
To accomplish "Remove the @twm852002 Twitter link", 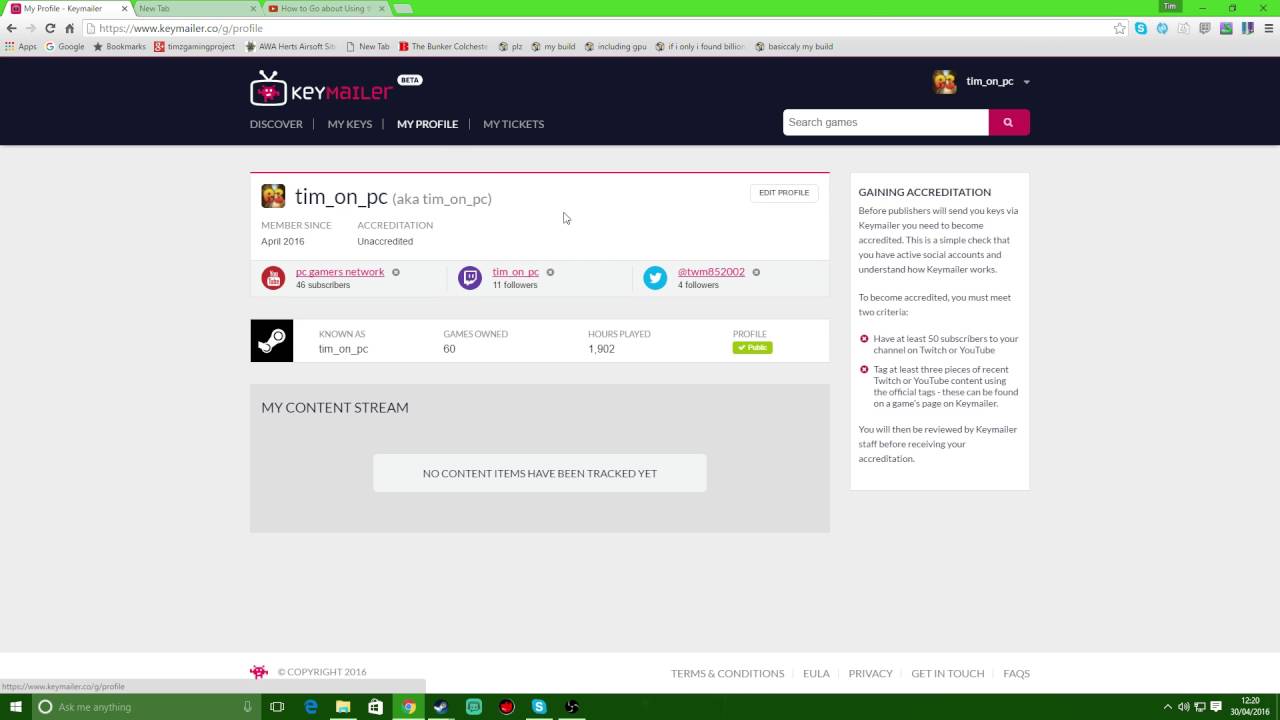I will (x=756, y=272).
